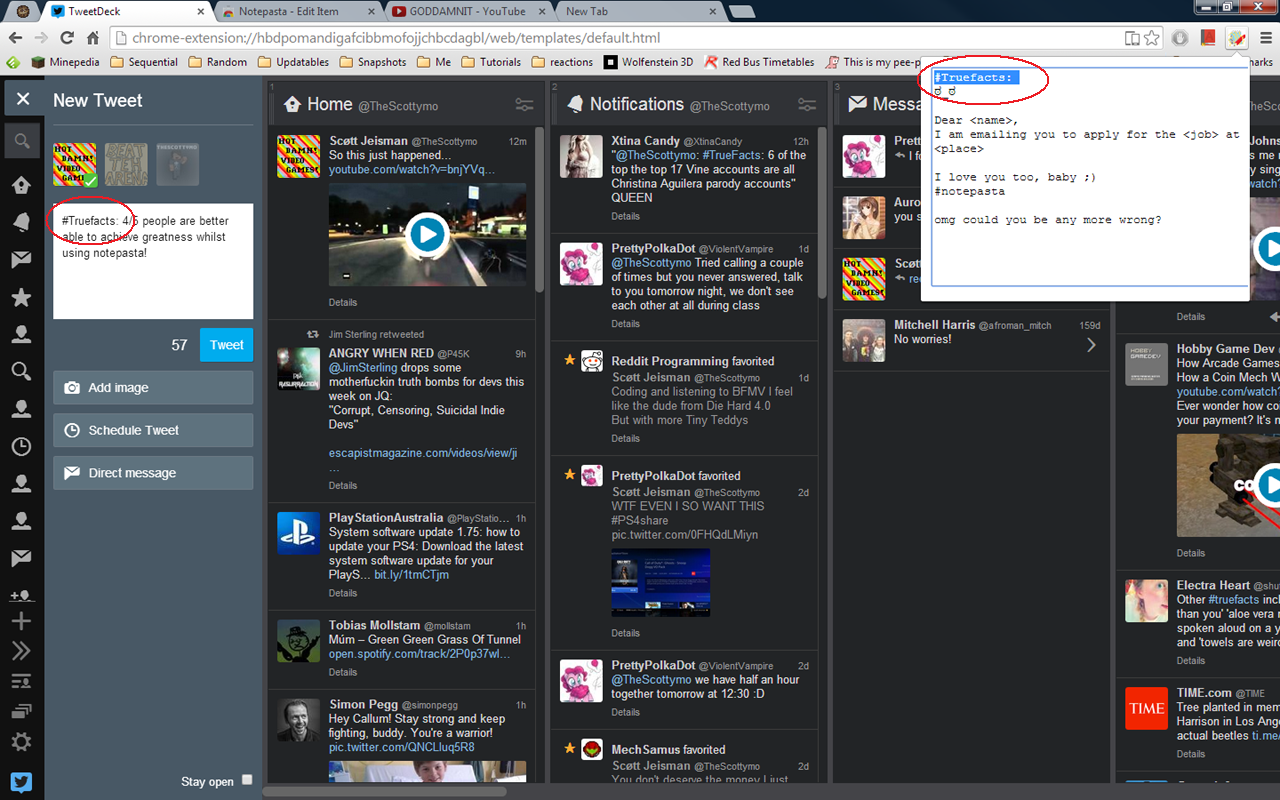The height and width of the screenshot is (800, 1280).
Task: Open the lists icon above the gear
Action: point(21,682)
